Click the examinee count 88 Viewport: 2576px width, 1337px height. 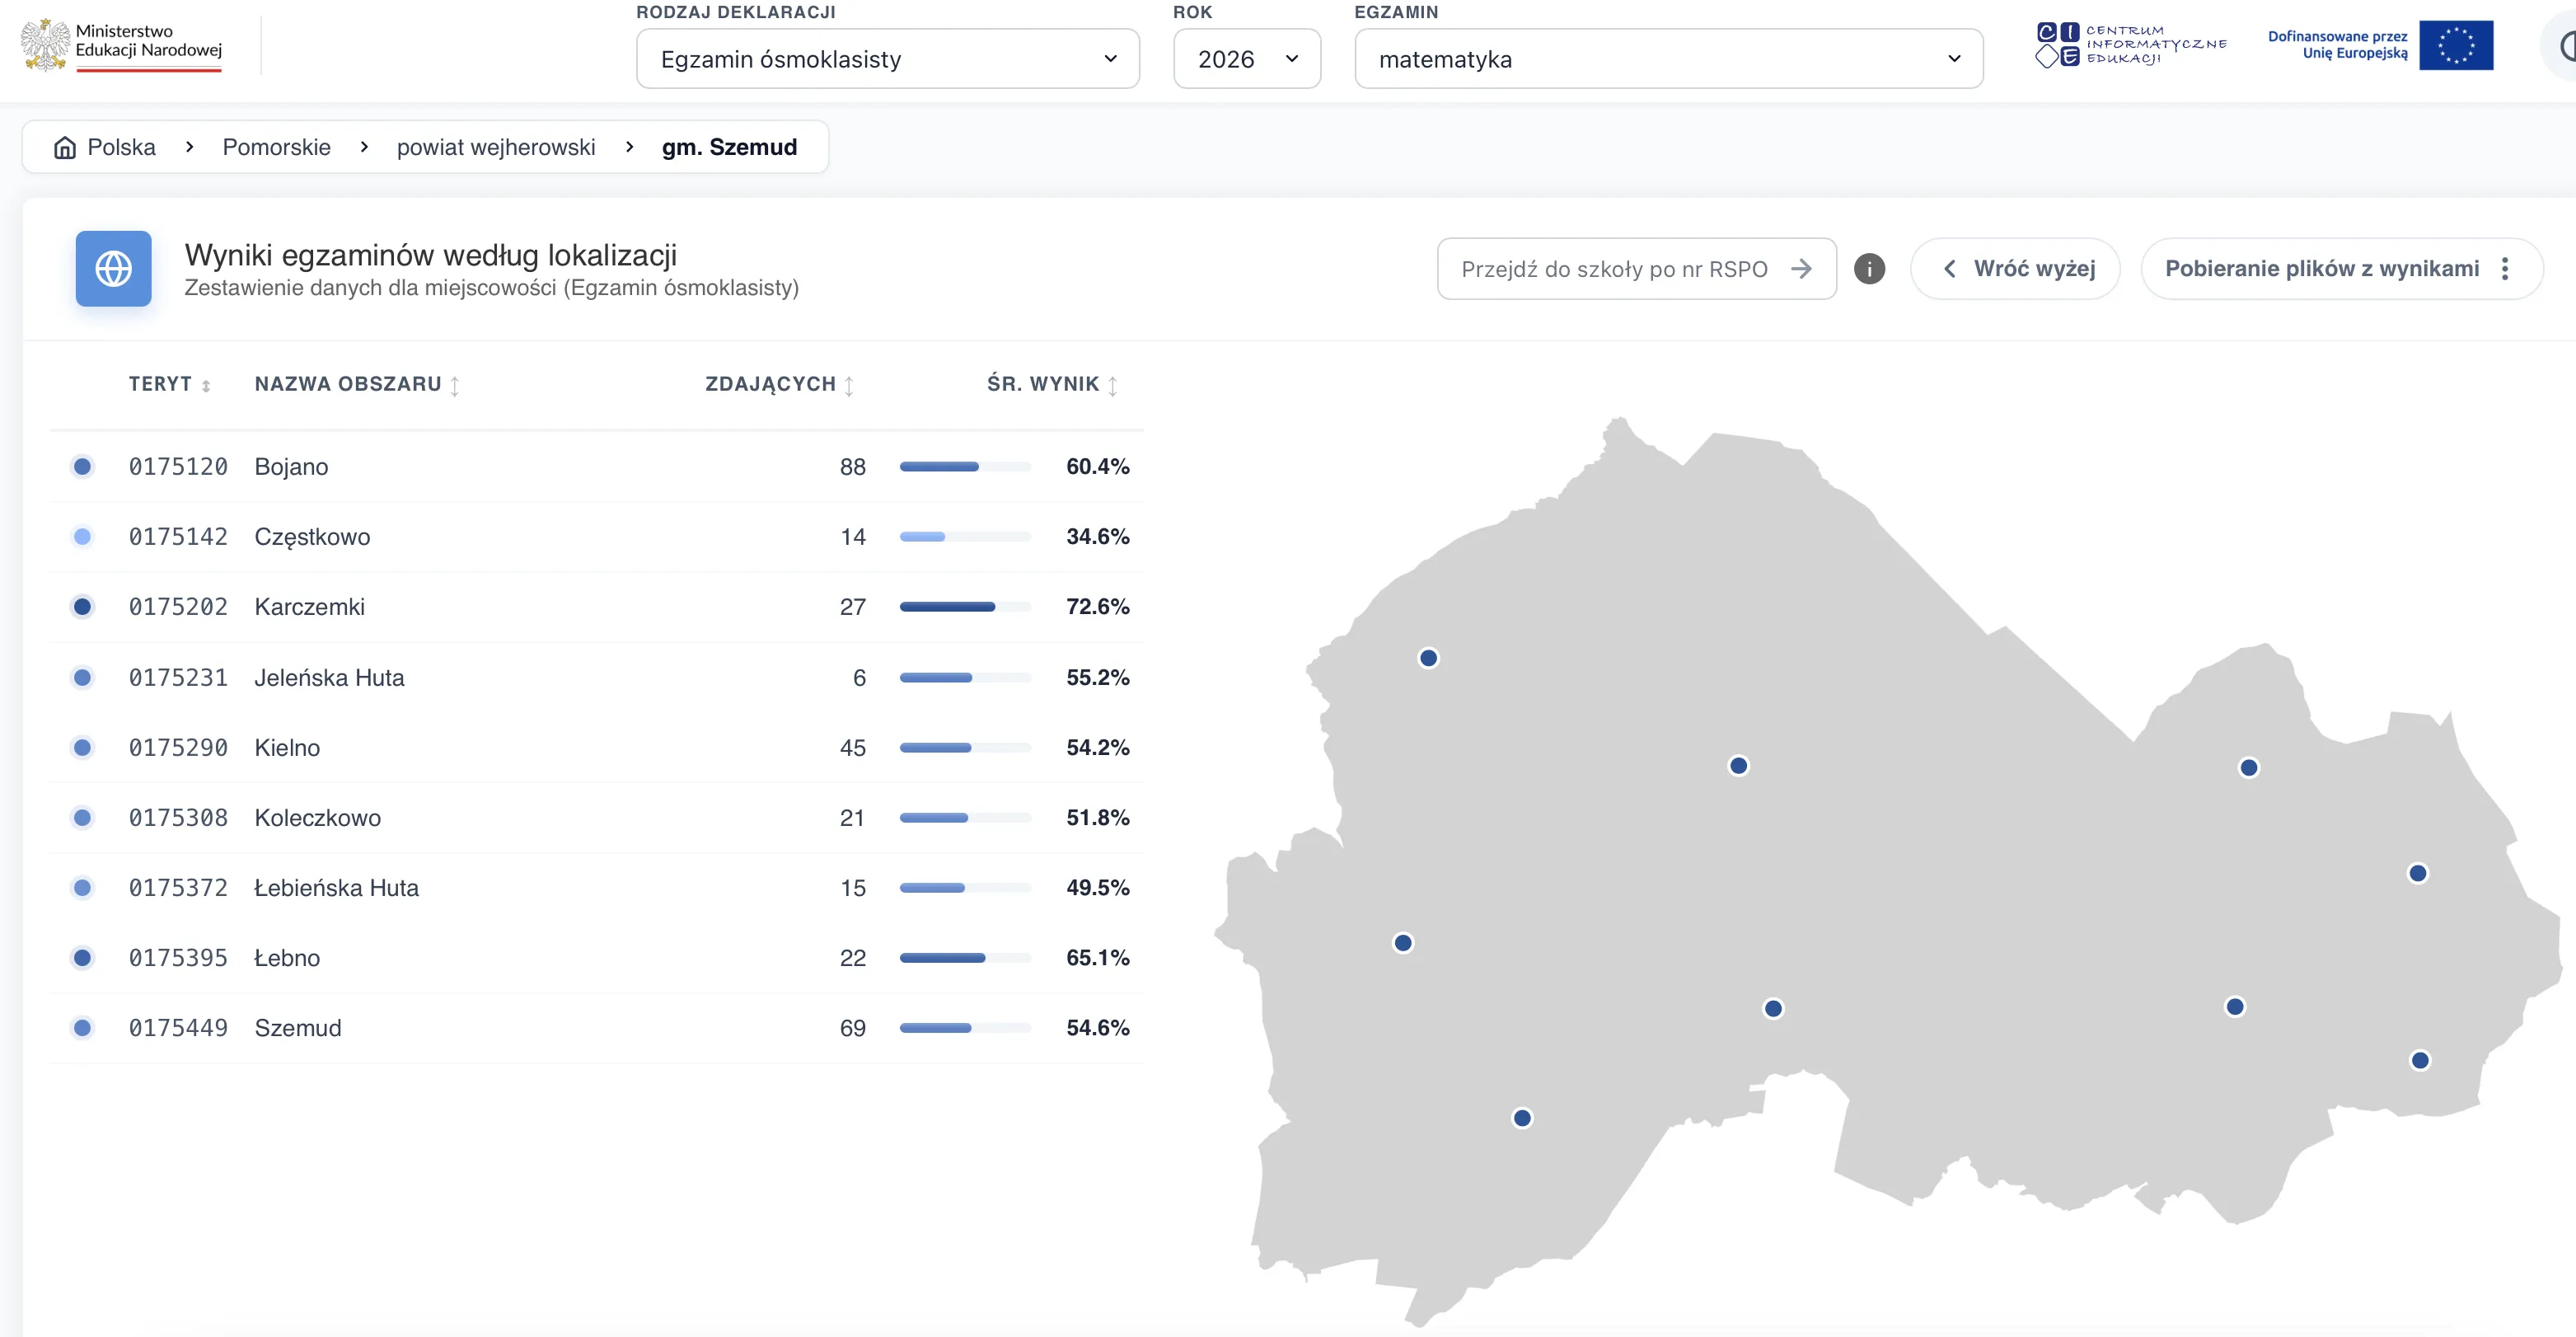852,467
